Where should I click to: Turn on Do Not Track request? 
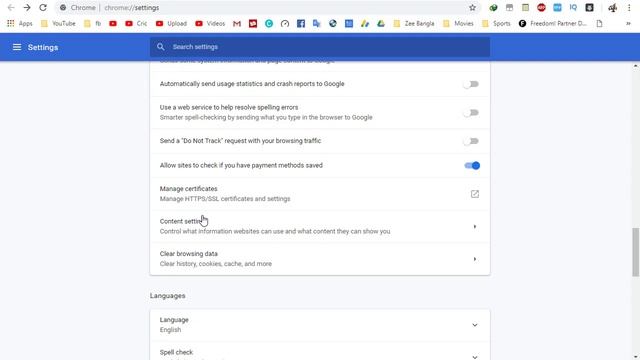(x=471, y=141)
